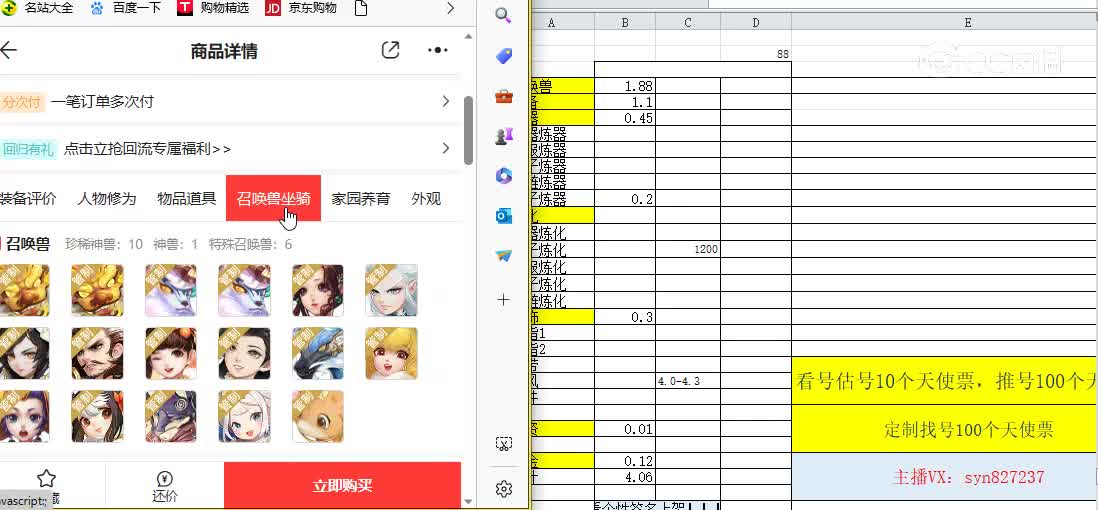Click the cell containing 88 in column D
1098x510 pixels.
pos(756,53)
